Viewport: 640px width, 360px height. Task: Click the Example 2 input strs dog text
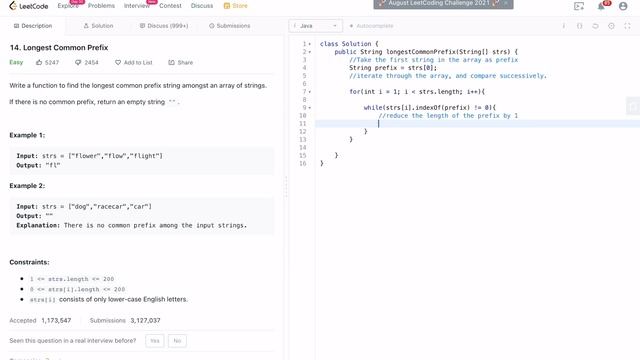click(x=84, y=207)
